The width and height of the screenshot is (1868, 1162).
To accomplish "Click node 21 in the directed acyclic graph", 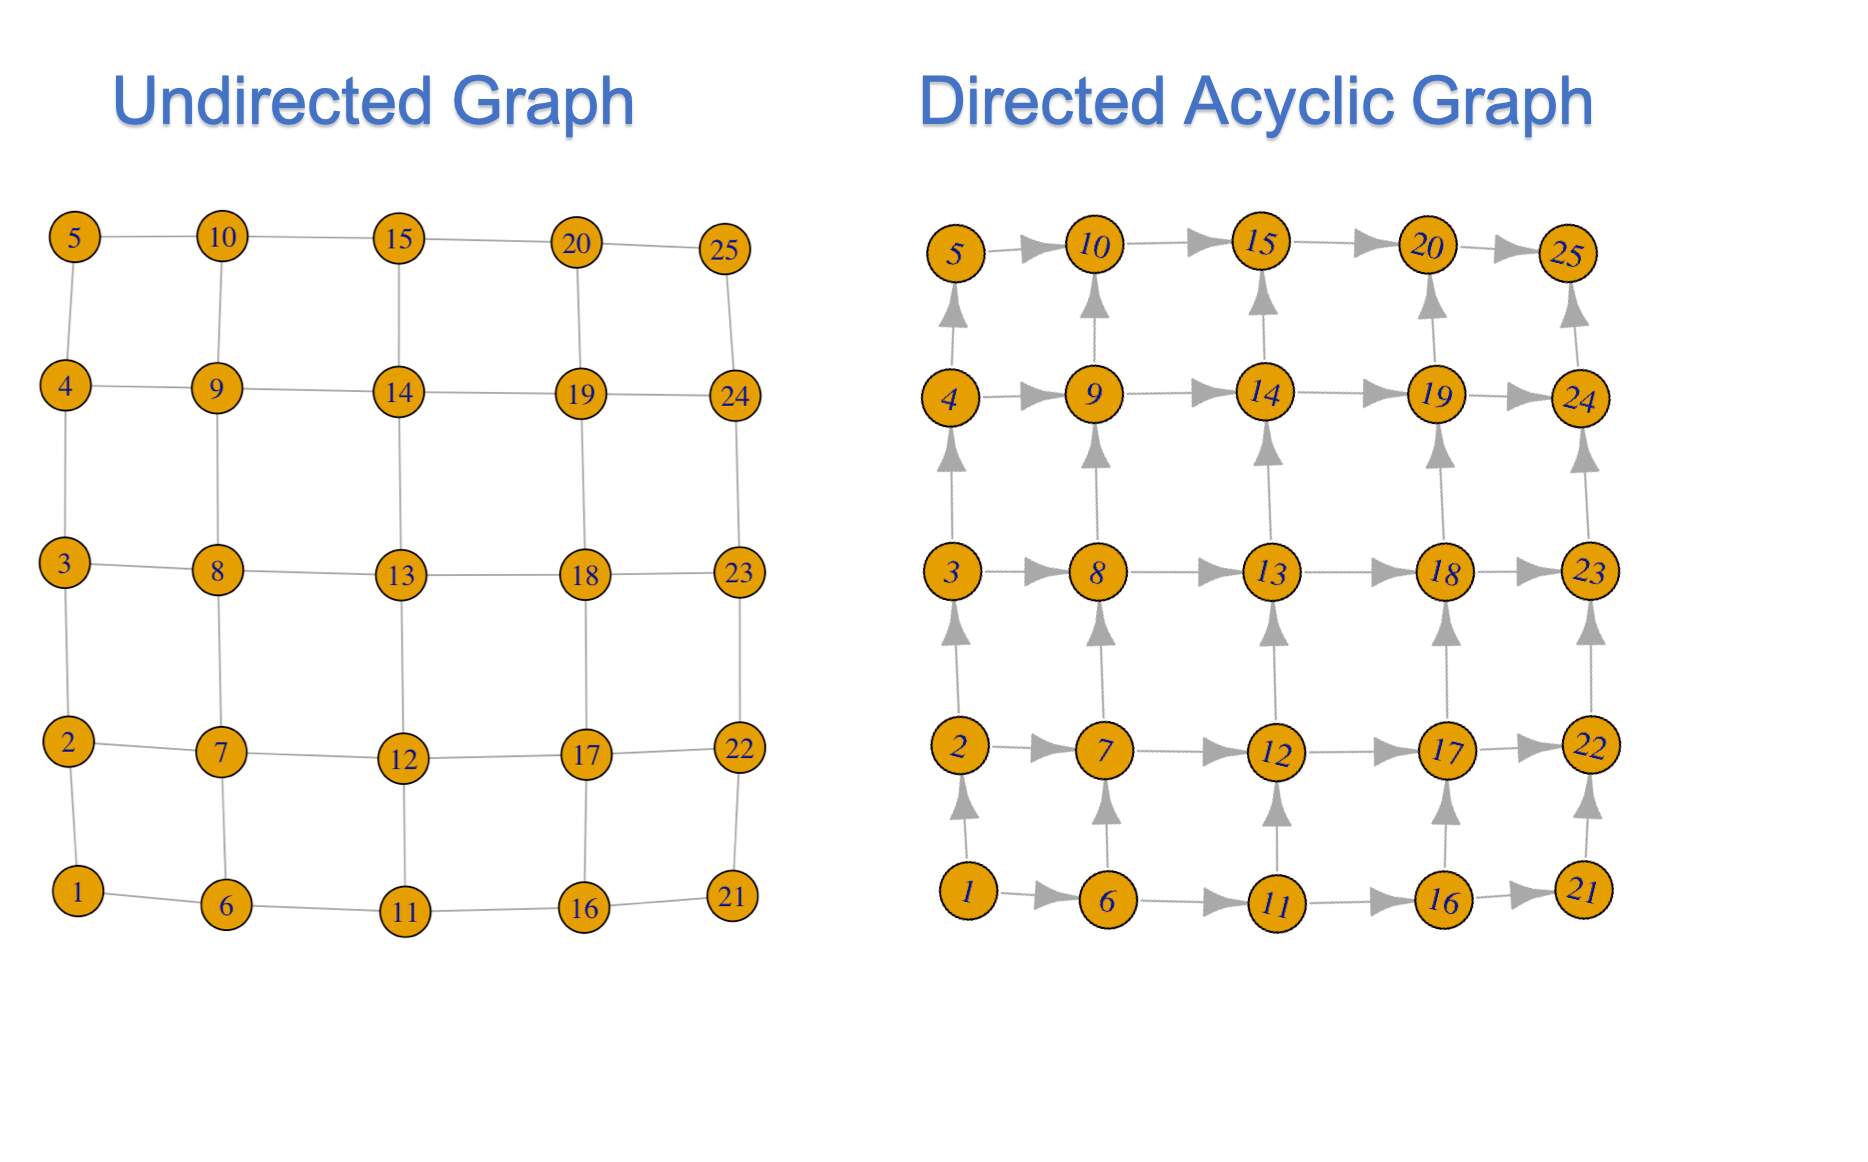I will point(1584,889).
